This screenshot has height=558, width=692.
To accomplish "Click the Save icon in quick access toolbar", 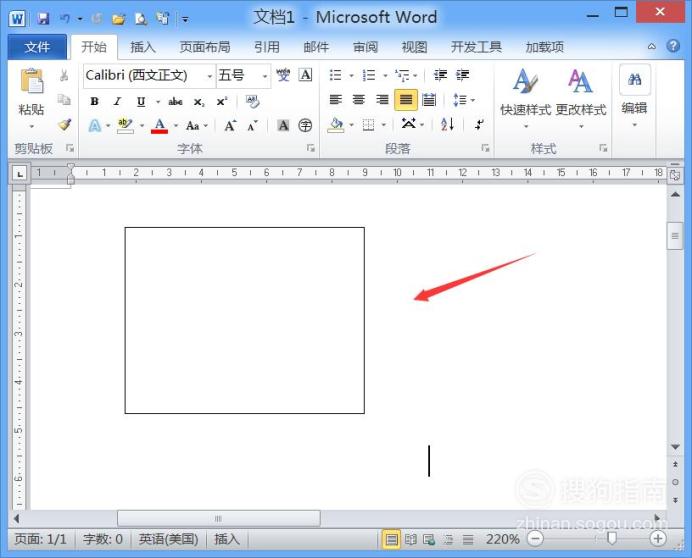I will [x=43, y=19].
